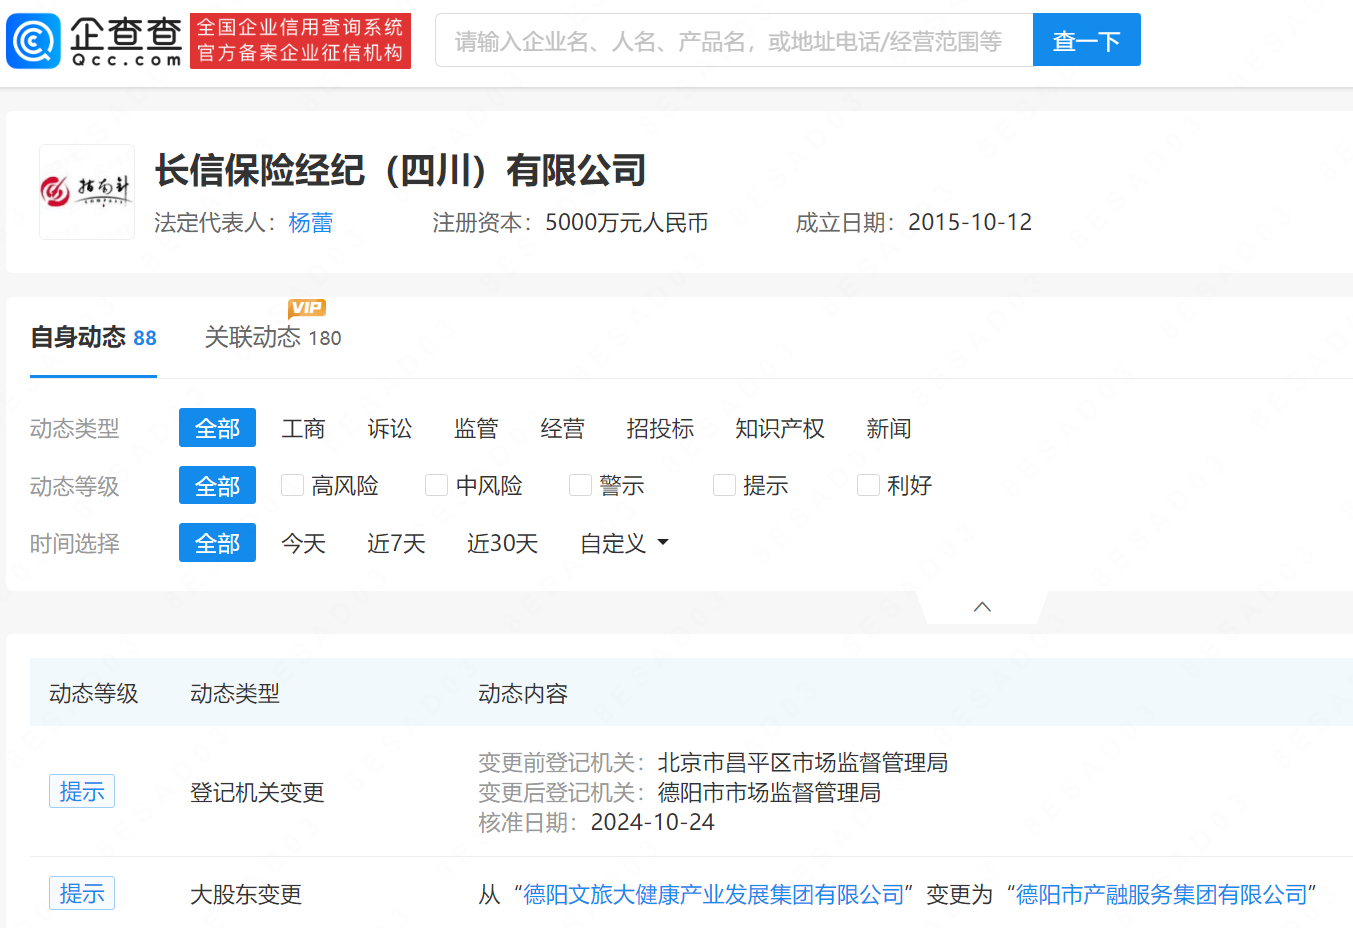This screenshot has height=928, width=1353.
Task: Filter by 招投标 dynamic type
Action: (x=660, y=428)
